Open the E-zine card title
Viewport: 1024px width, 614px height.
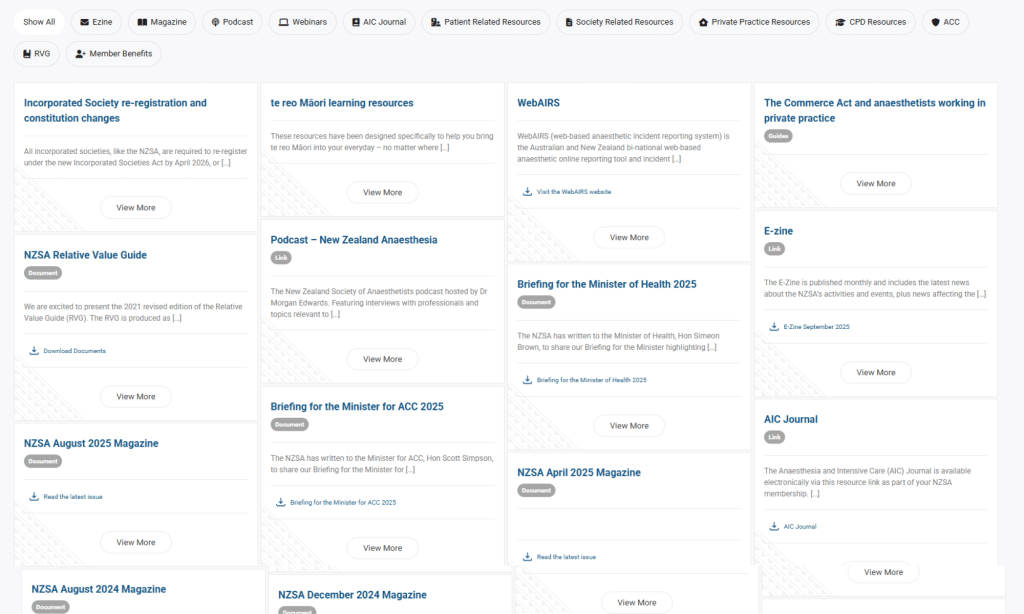(778, 231)
